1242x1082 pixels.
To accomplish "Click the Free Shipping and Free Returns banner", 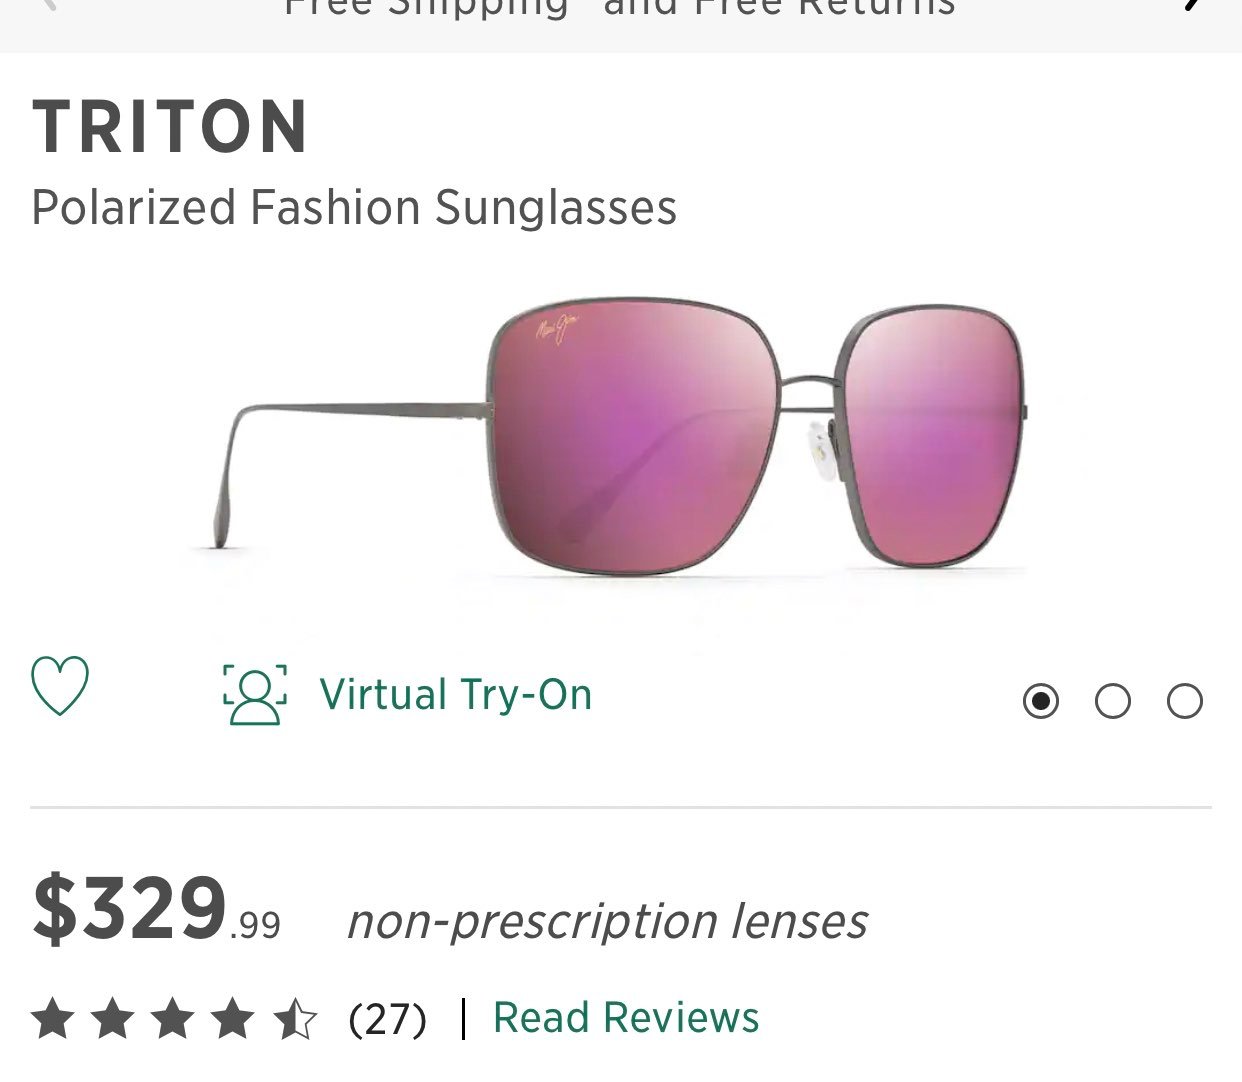I will coord(620,8).
